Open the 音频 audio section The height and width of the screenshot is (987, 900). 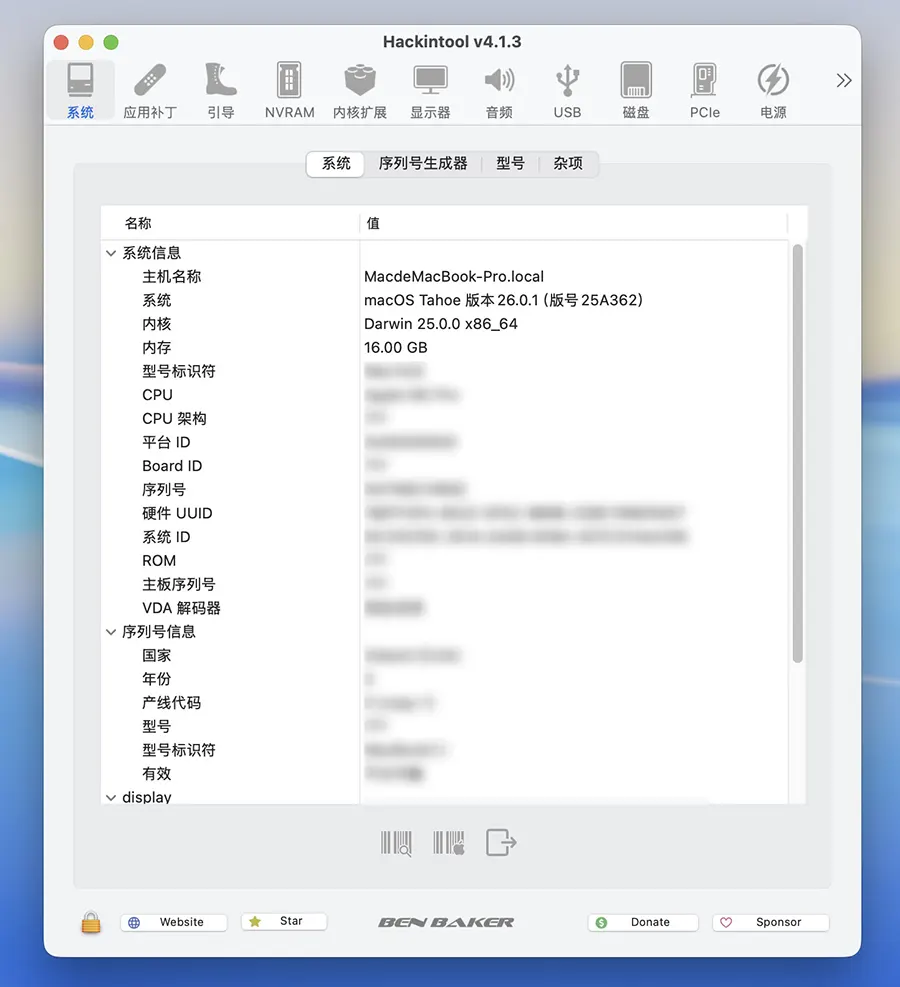coord(499,91)
